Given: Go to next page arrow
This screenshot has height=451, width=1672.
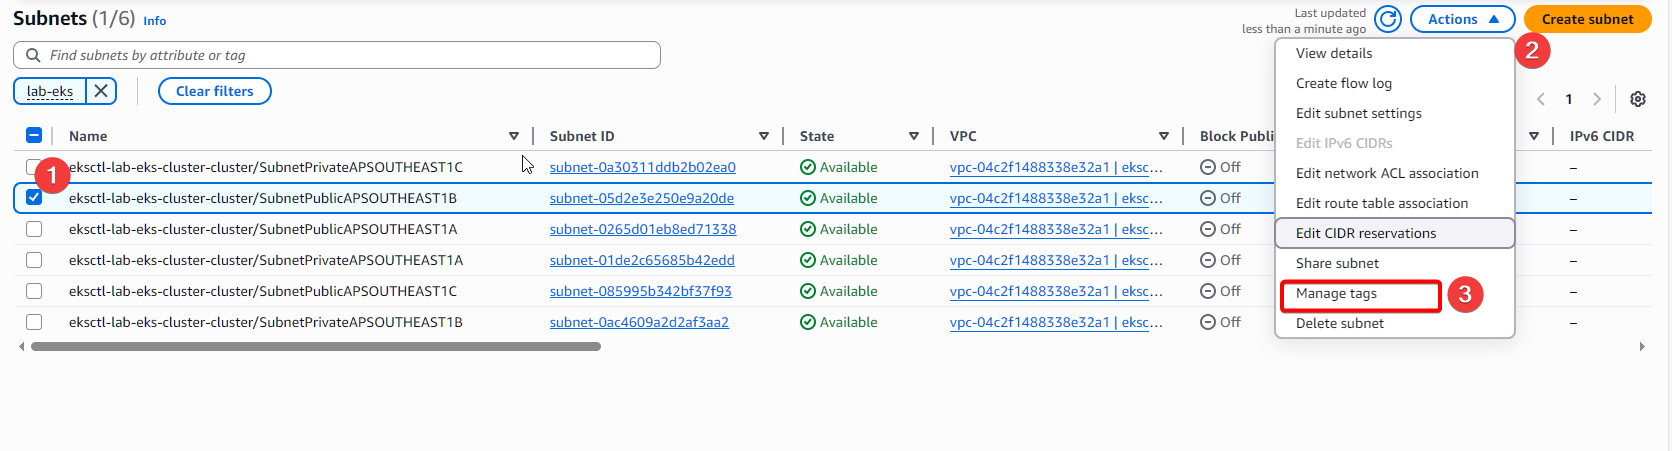Looking at the screenshot, I should [1597, 99].
